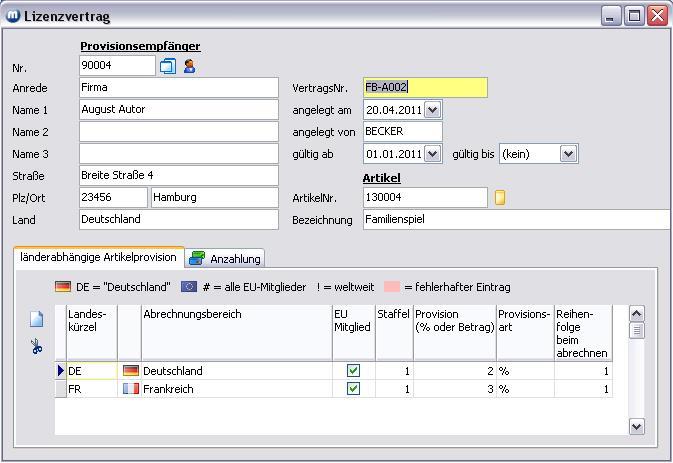The image size is (673, 463).
Task: Click into the VertragsNr. input field
Action: [425, 88]
